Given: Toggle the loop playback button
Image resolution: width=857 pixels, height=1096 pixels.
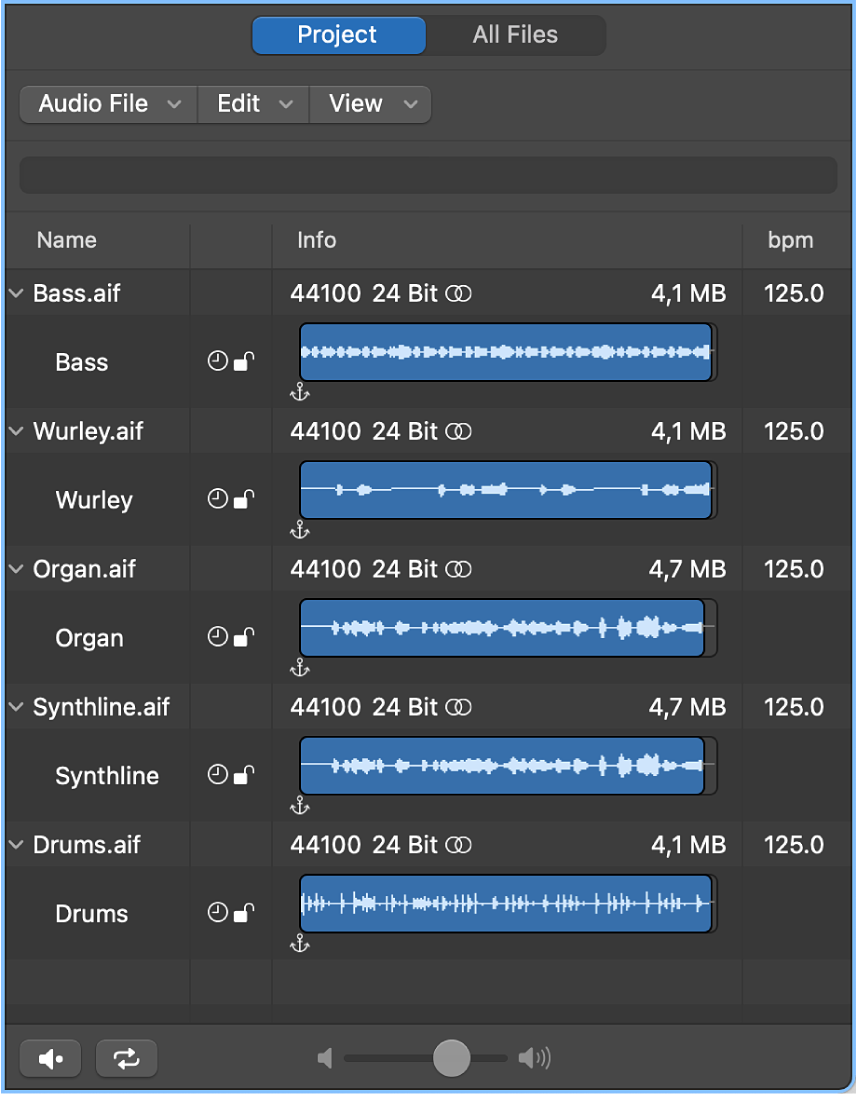Looking at the screenshot, I should (127, 1058).
